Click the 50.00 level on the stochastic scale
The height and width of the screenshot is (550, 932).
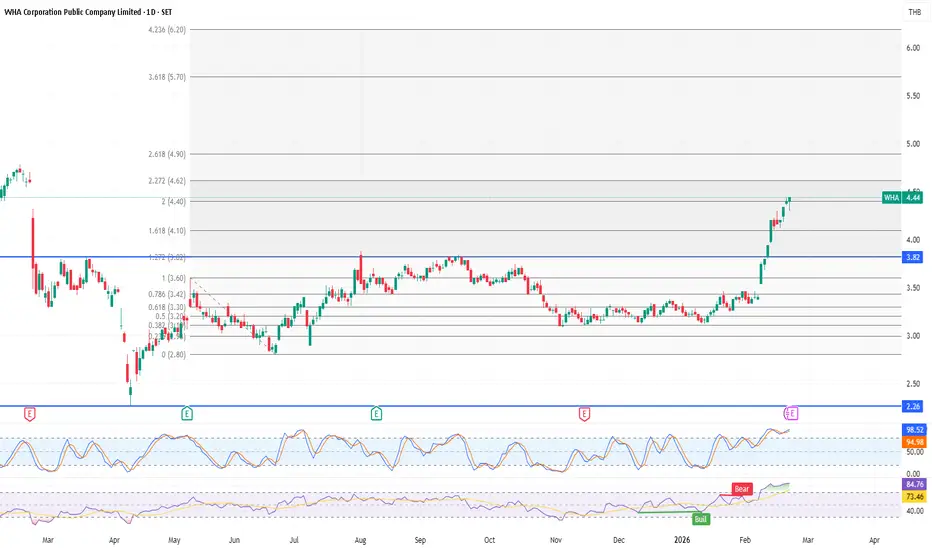pos(914,452)
